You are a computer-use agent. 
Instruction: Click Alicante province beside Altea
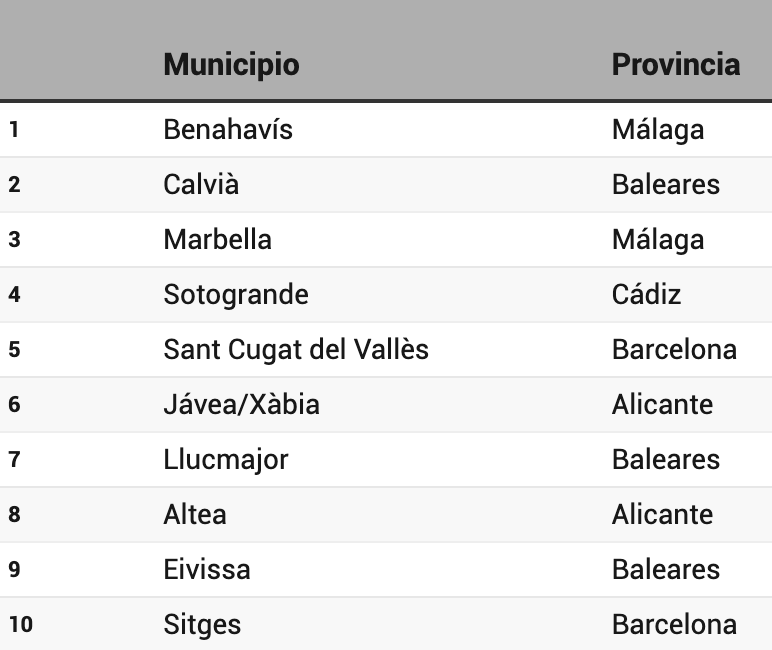click(x=662, y=515)
